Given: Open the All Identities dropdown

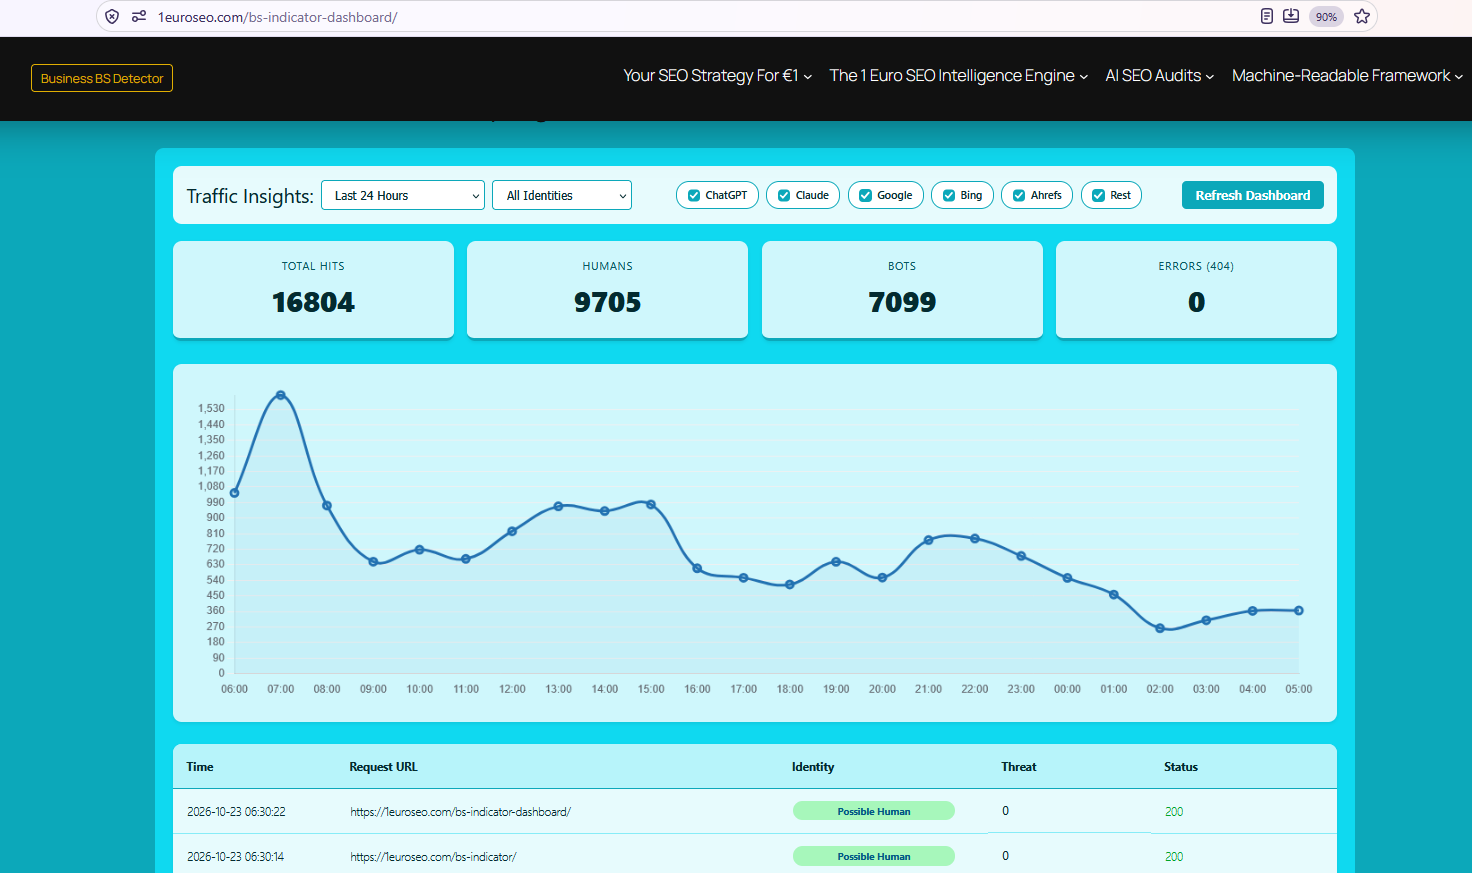Looking at the screenshot, I should (562, 195).
